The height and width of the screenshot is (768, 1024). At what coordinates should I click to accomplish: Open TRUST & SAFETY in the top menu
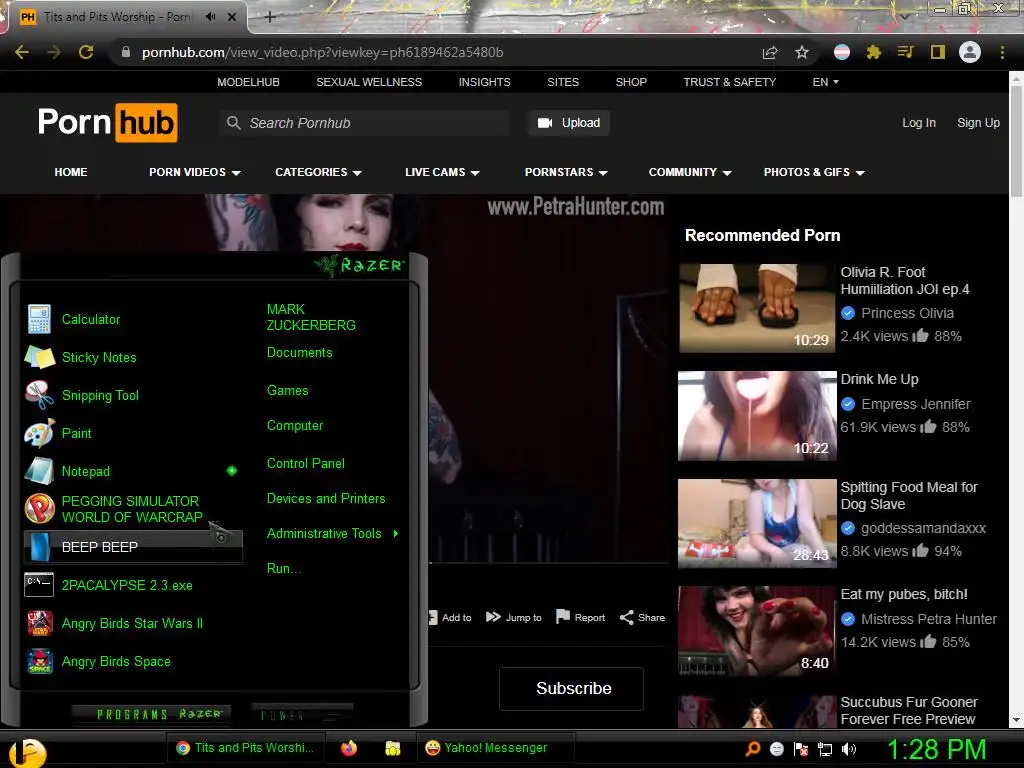pyautogui.click(x=729, y=82)
